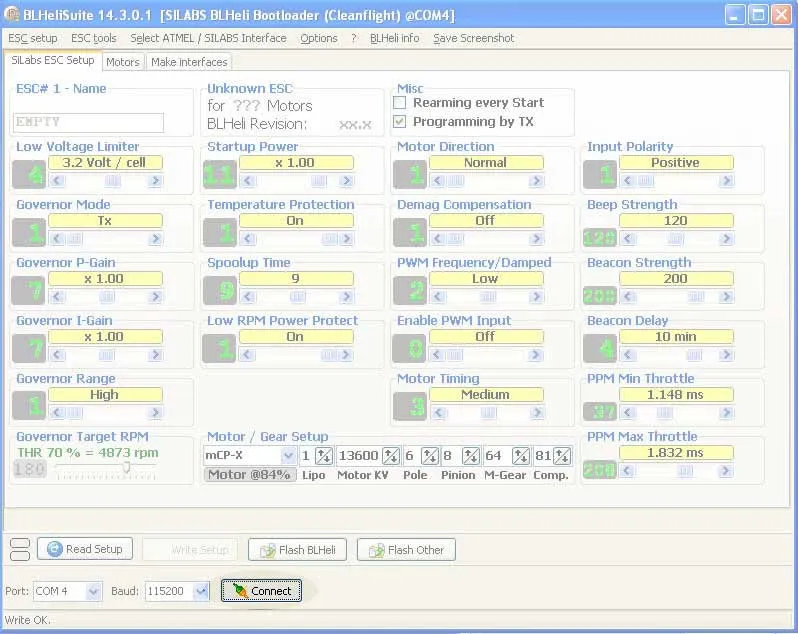Image resolution: width=798 pixels, height=634 pixels.
Task: Click the Pinion stepper icon
Action: [471, 456]
